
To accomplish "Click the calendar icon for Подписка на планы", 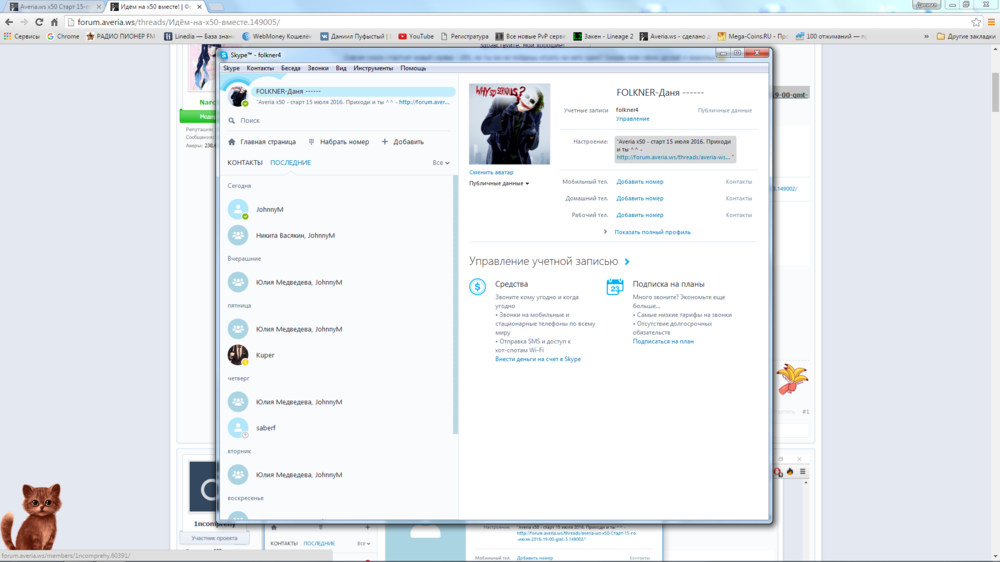I will [615, 287].
